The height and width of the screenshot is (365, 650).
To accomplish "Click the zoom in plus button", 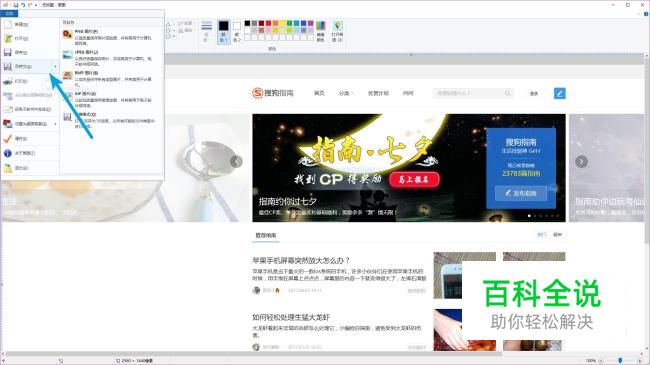I will click(641, 361).
